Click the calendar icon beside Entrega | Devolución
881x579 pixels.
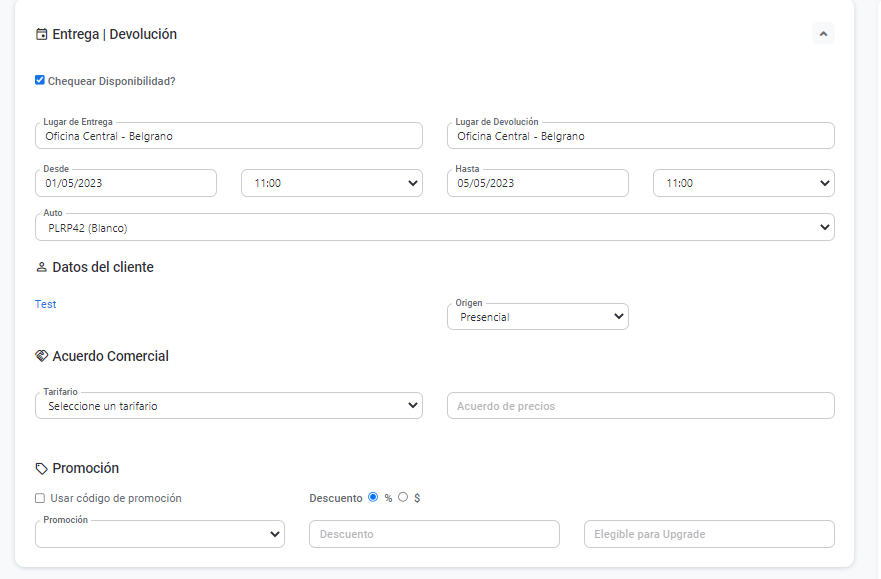(41, 34)
